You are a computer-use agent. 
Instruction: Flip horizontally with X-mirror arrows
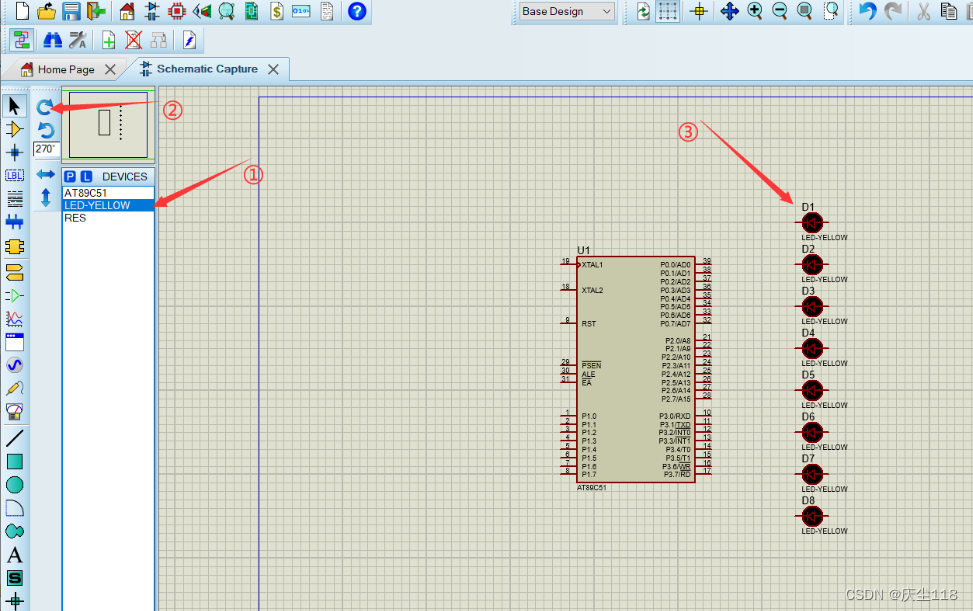coord(46,174)
